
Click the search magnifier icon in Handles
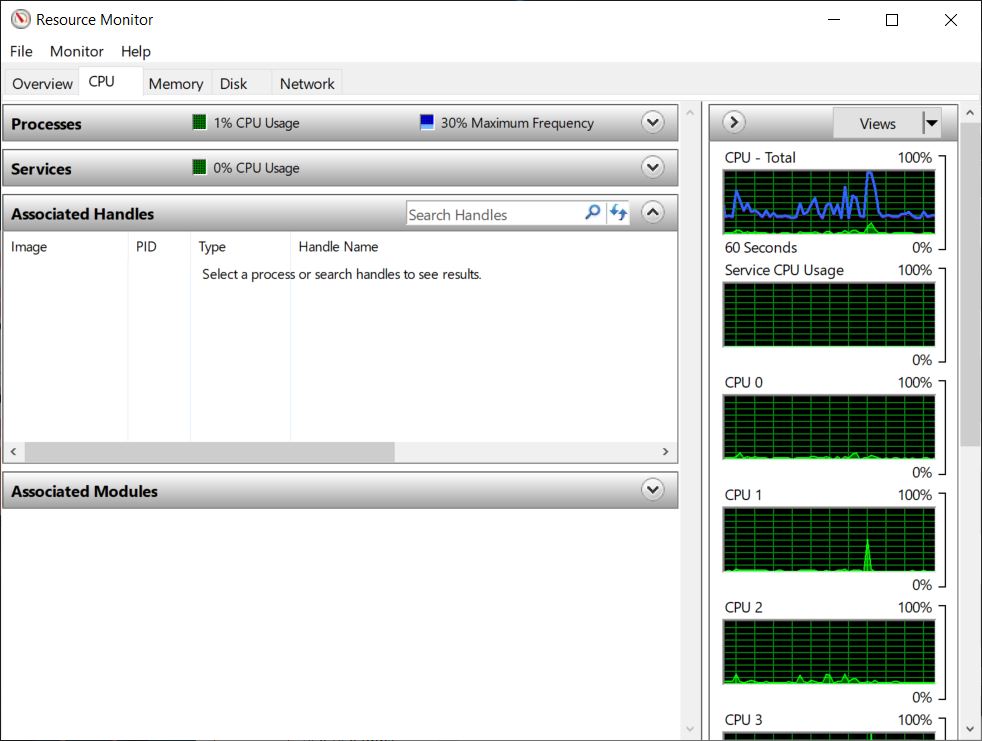(x=592, y=213)
